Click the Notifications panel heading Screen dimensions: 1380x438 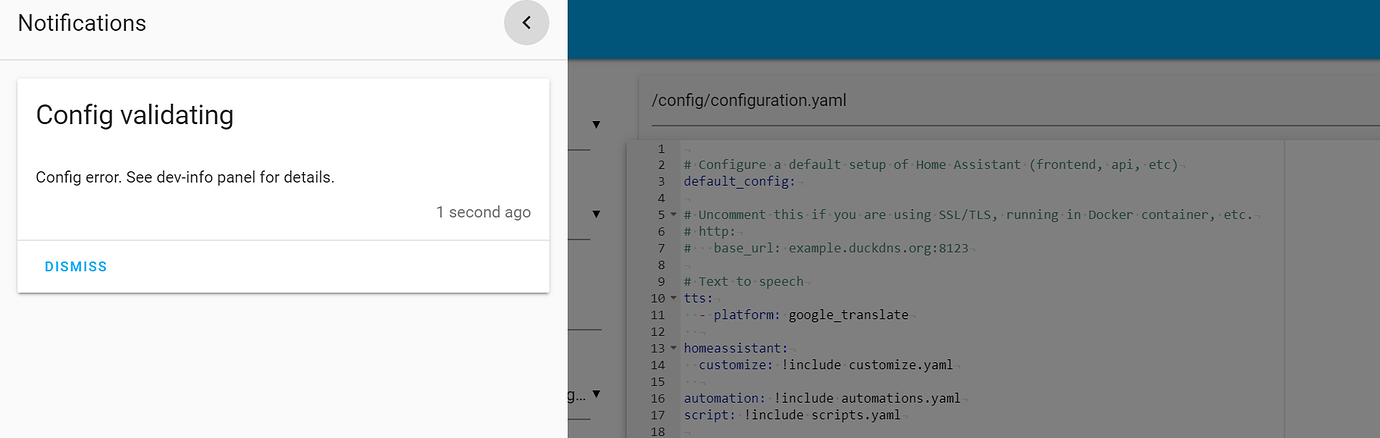click(x=82, y=23)
